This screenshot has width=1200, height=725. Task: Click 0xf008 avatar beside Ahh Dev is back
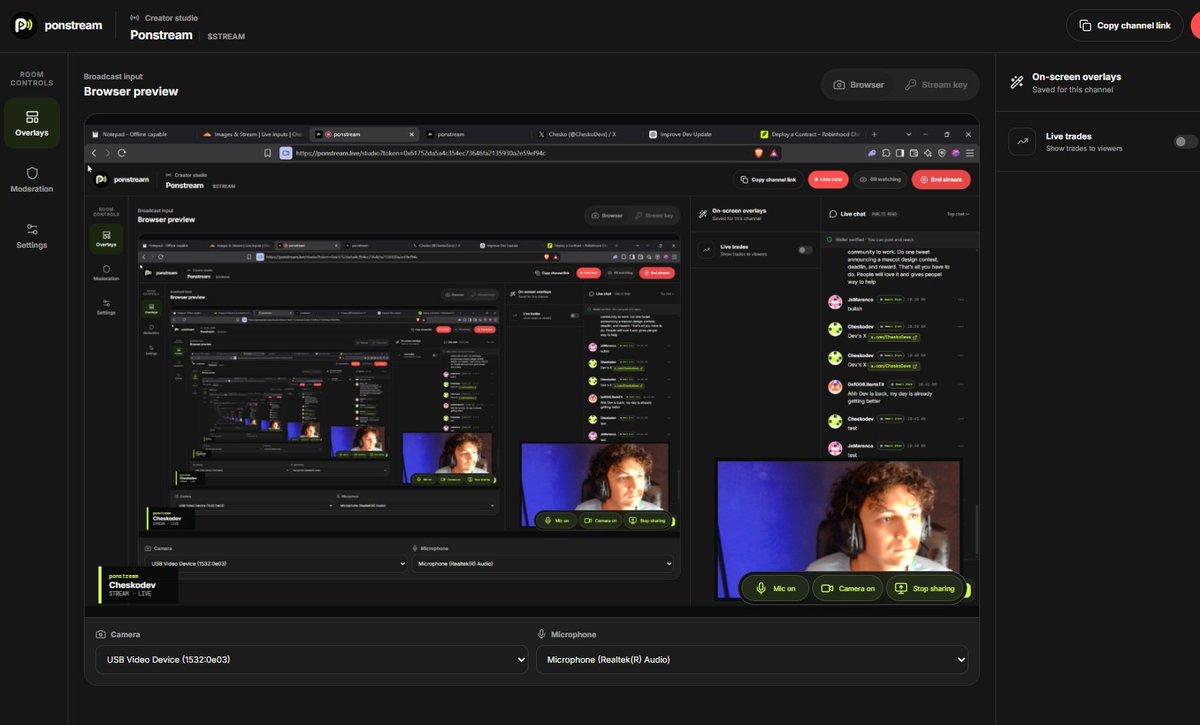[x=835, y=387]
